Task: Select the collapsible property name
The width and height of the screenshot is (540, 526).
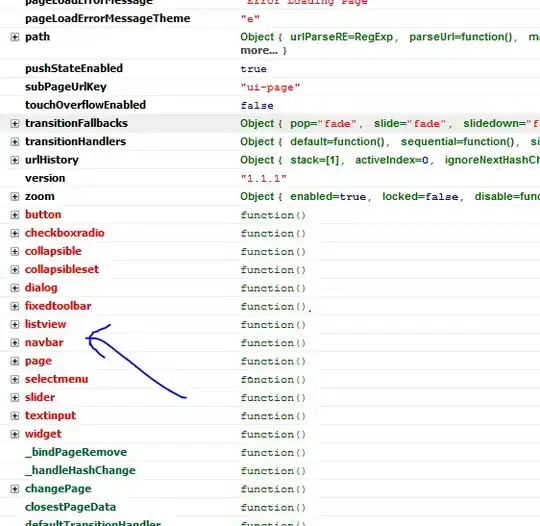Action: (x=53, y=251)
